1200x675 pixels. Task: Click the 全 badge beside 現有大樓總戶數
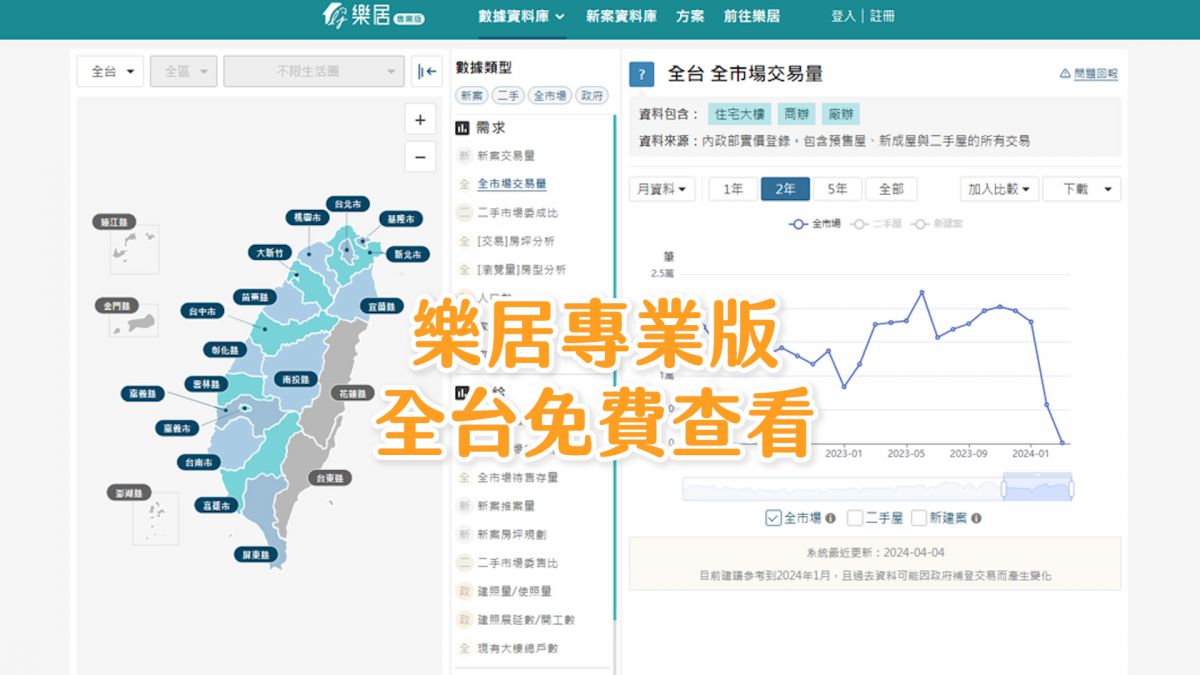click(x=464, y=648)
